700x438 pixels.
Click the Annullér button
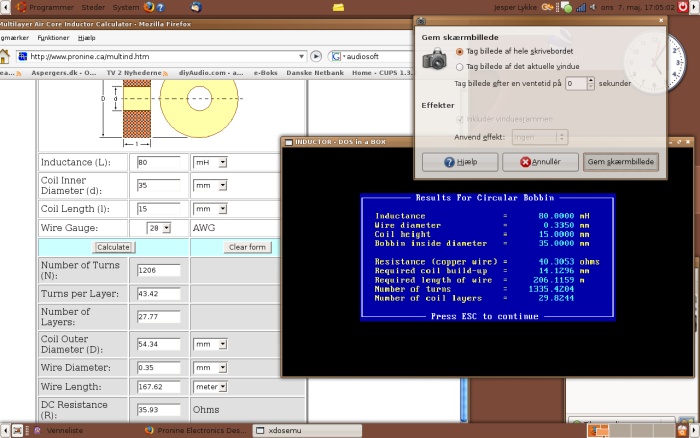pos(540,162)
